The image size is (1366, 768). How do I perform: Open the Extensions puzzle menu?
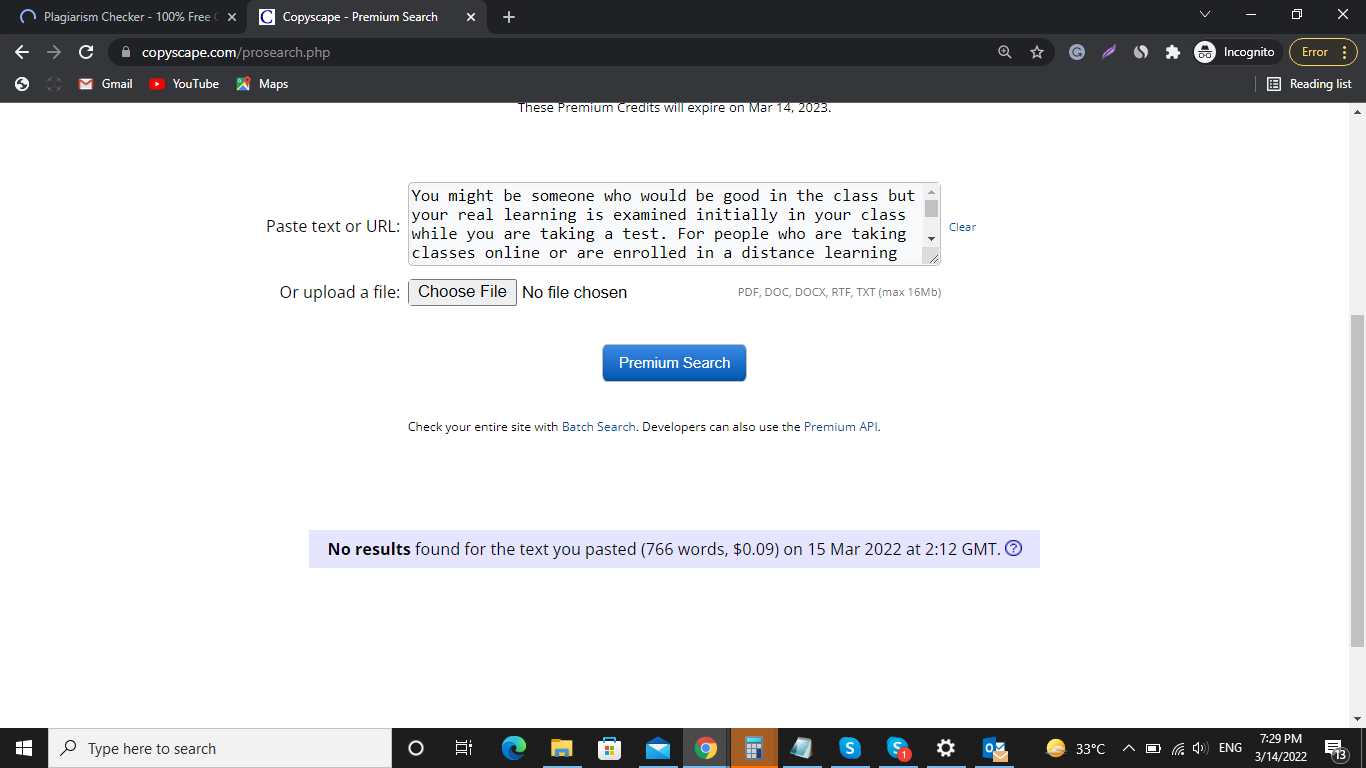[1173, 52]
